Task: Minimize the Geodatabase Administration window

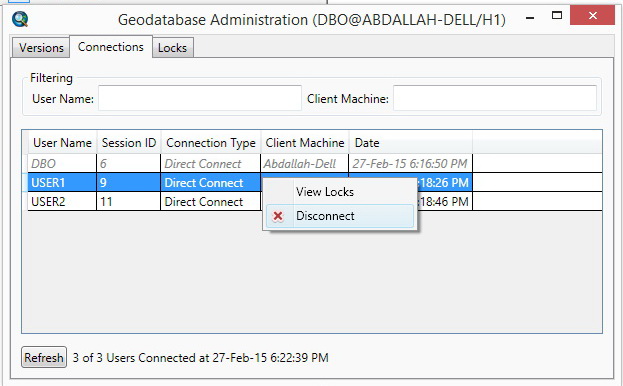Action: tap(530, 17)
